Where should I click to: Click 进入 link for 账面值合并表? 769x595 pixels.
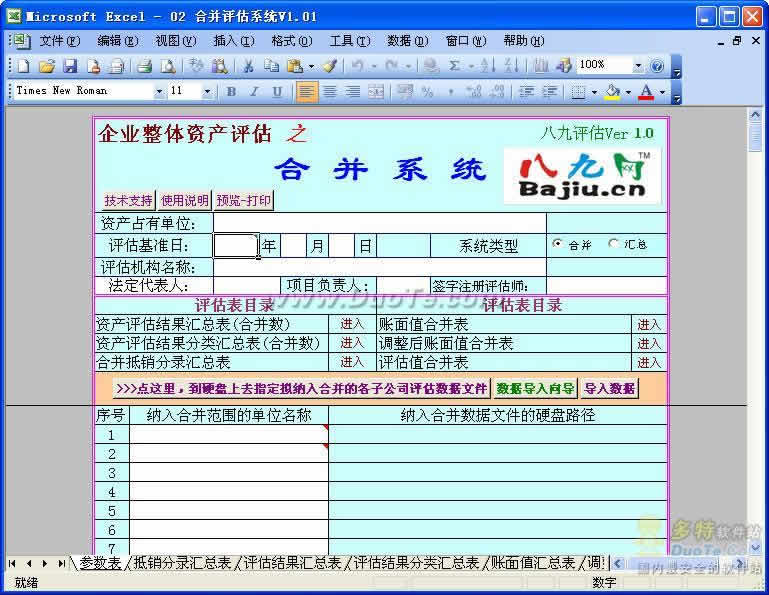649,325
